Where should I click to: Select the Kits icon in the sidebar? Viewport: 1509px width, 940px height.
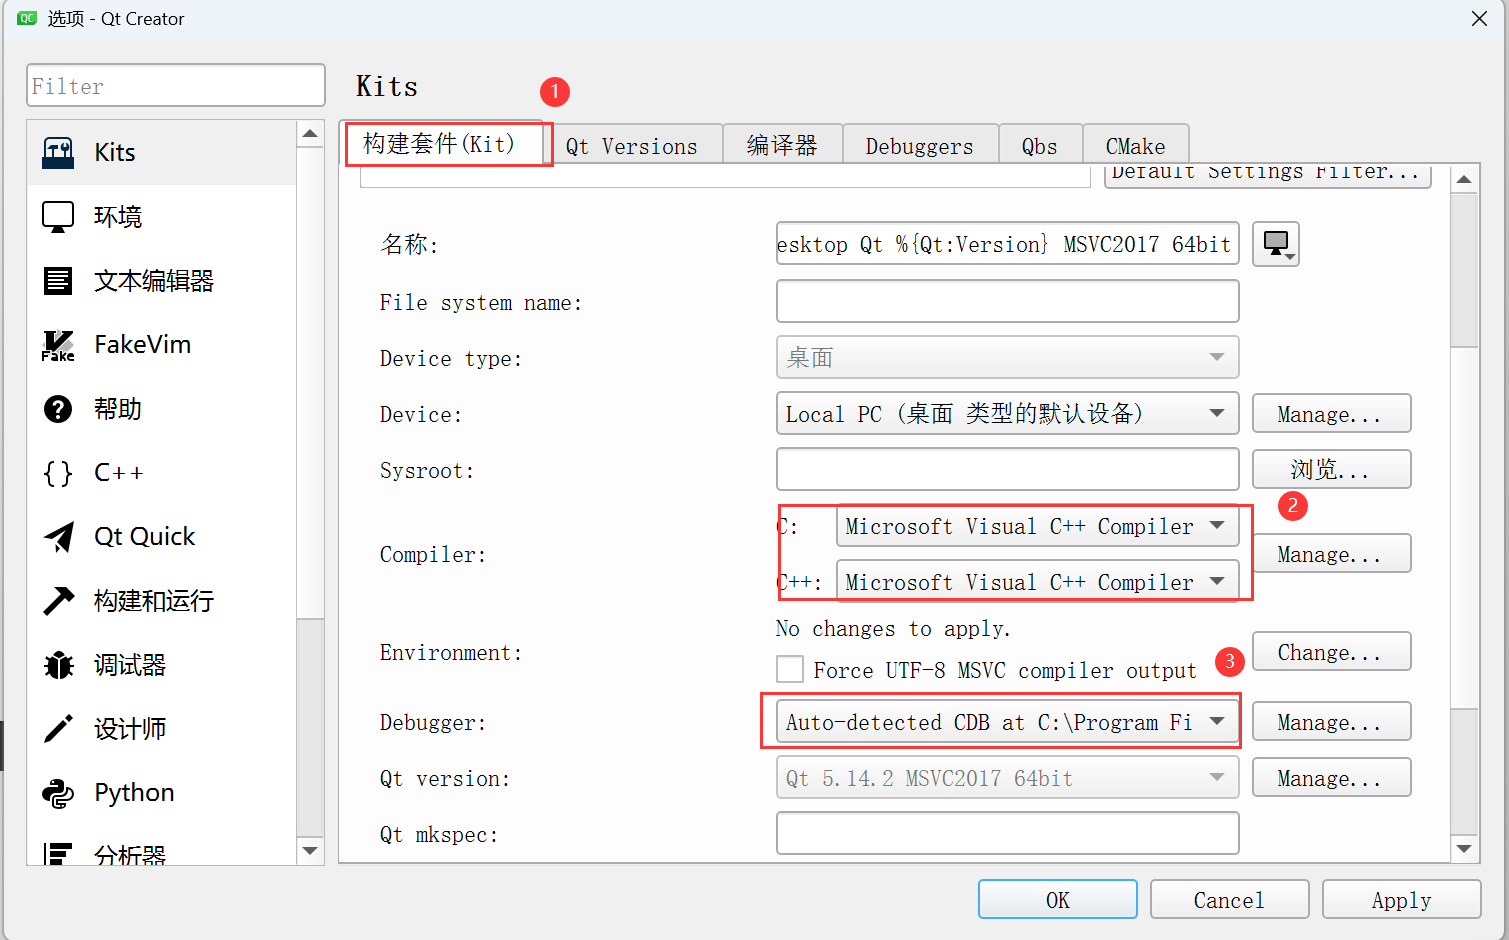tap(58, 152)
